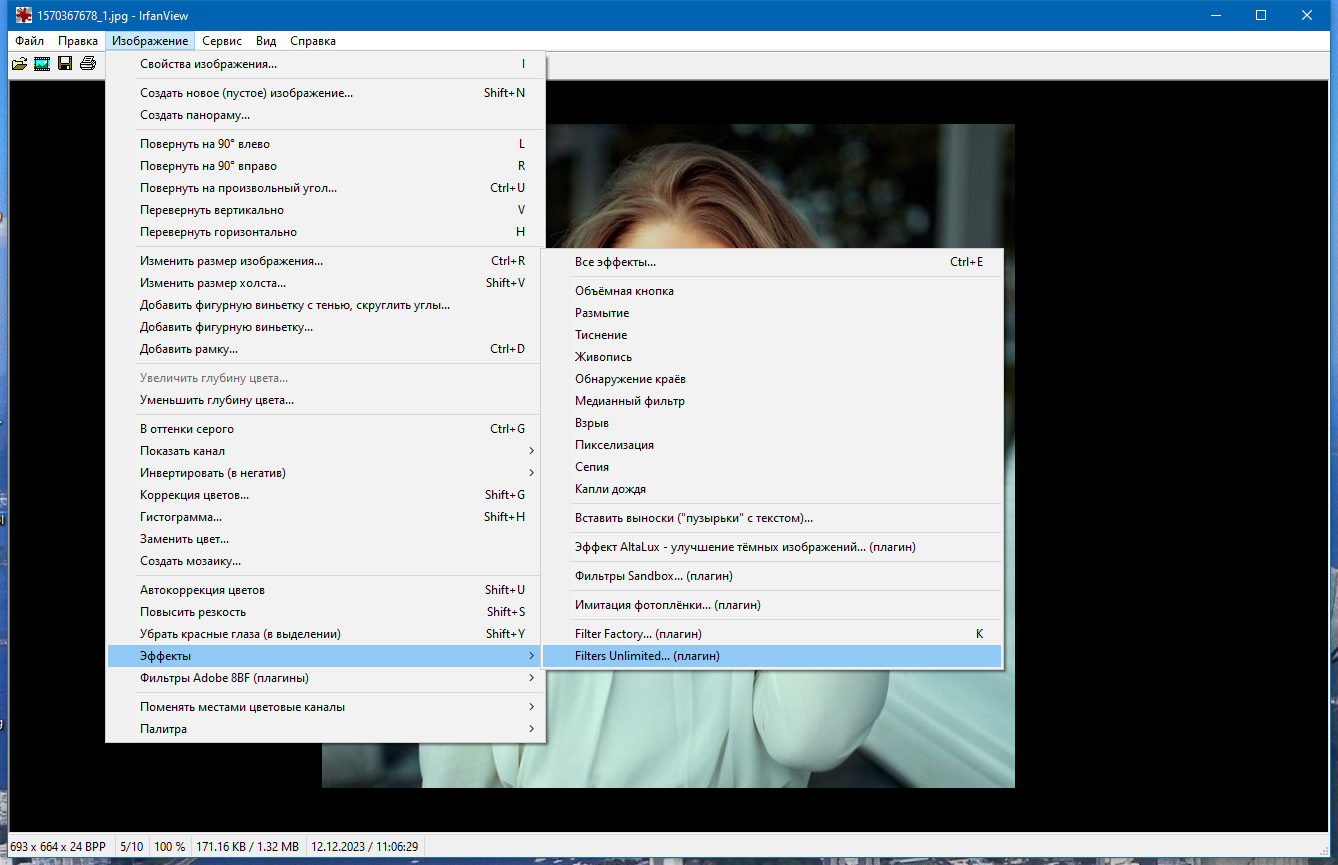Viewport: 1338px width, 865px height.
Task: Click the Print toolbar icon
Action: point(88,64)
